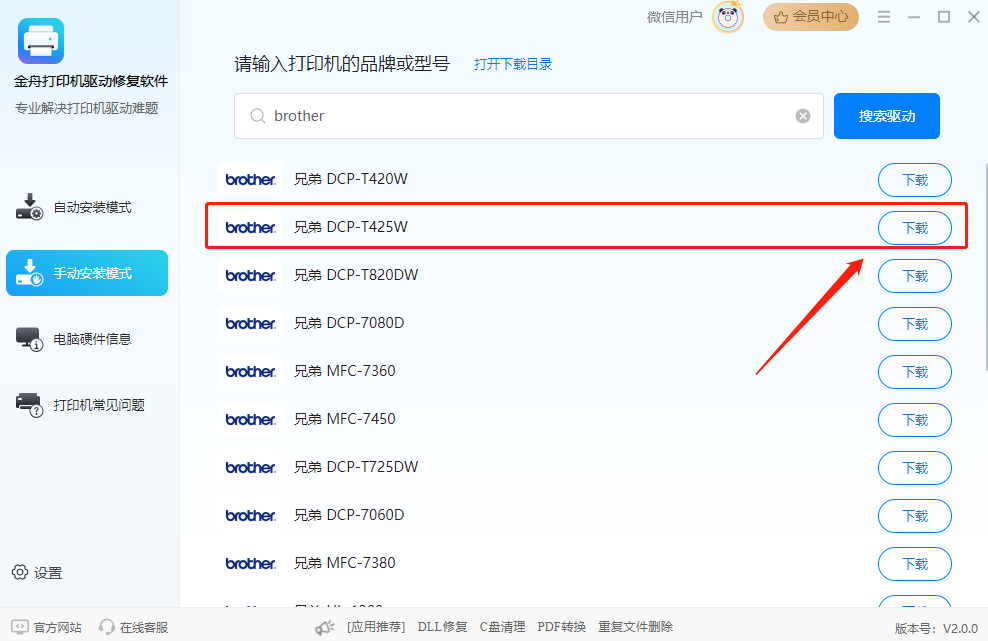Select the 兄弟 DCP-T725DW row text
988x641 pixels.
(356, 466)
